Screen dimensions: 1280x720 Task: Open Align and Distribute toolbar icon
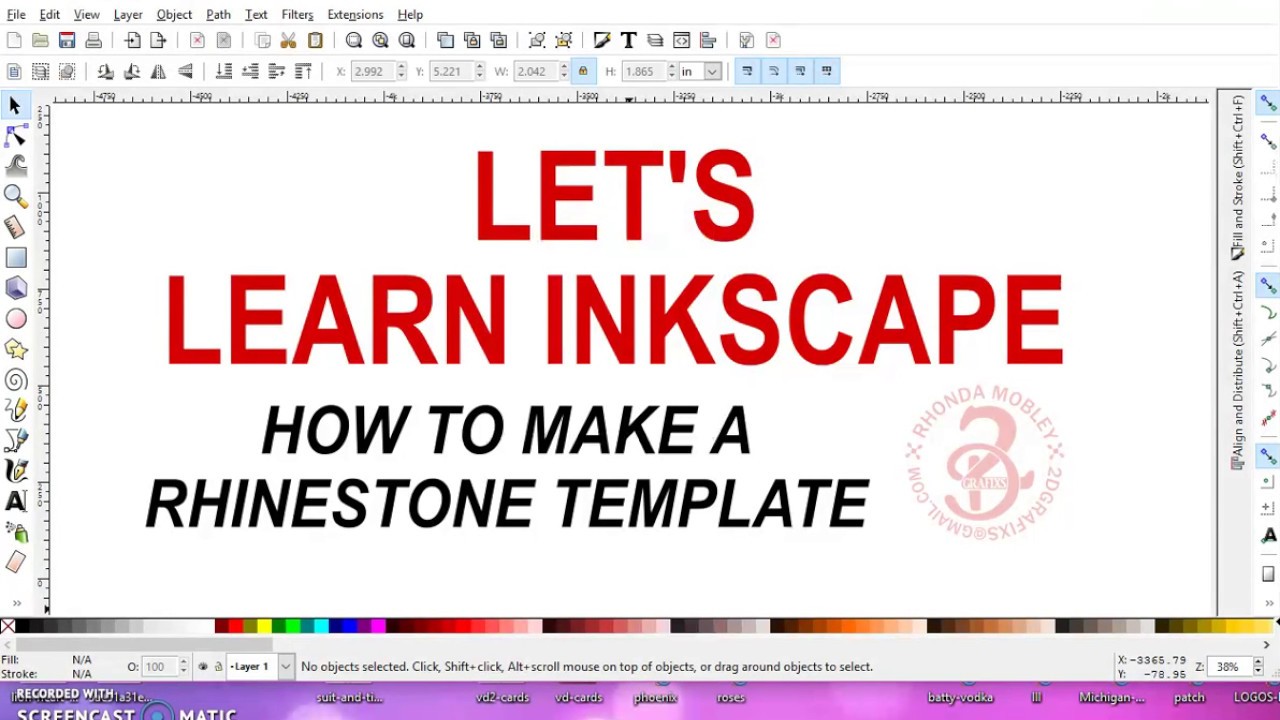[x=708, y=40]
